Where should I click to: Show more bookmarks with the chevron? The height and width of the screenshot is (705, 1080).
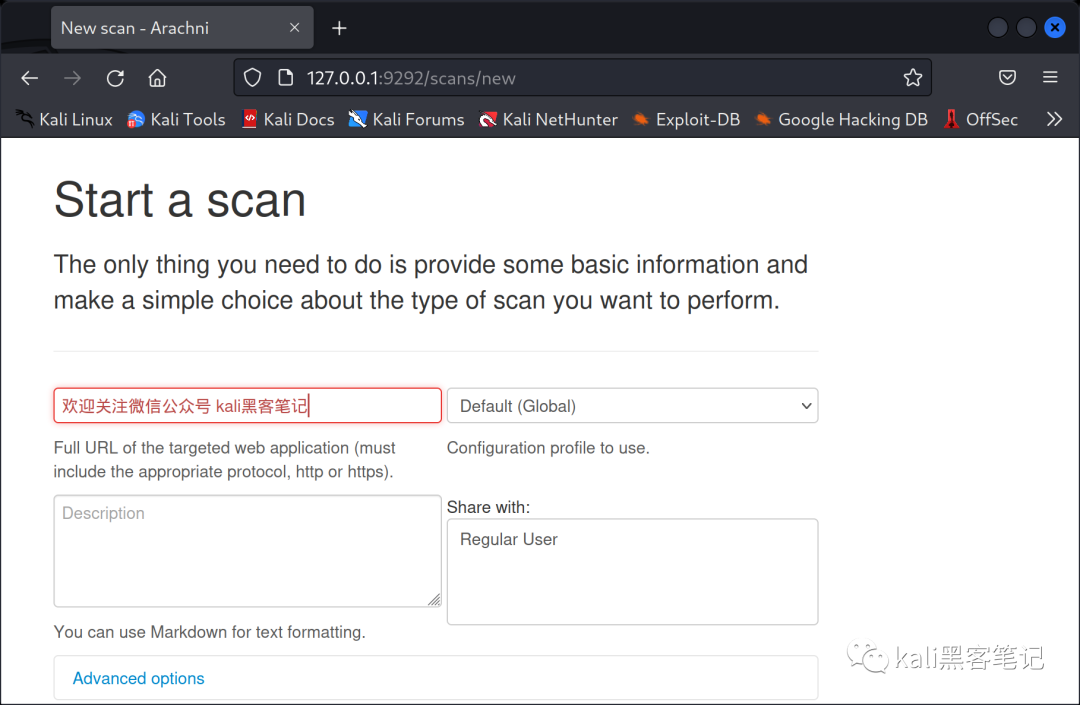(1054, 119)
